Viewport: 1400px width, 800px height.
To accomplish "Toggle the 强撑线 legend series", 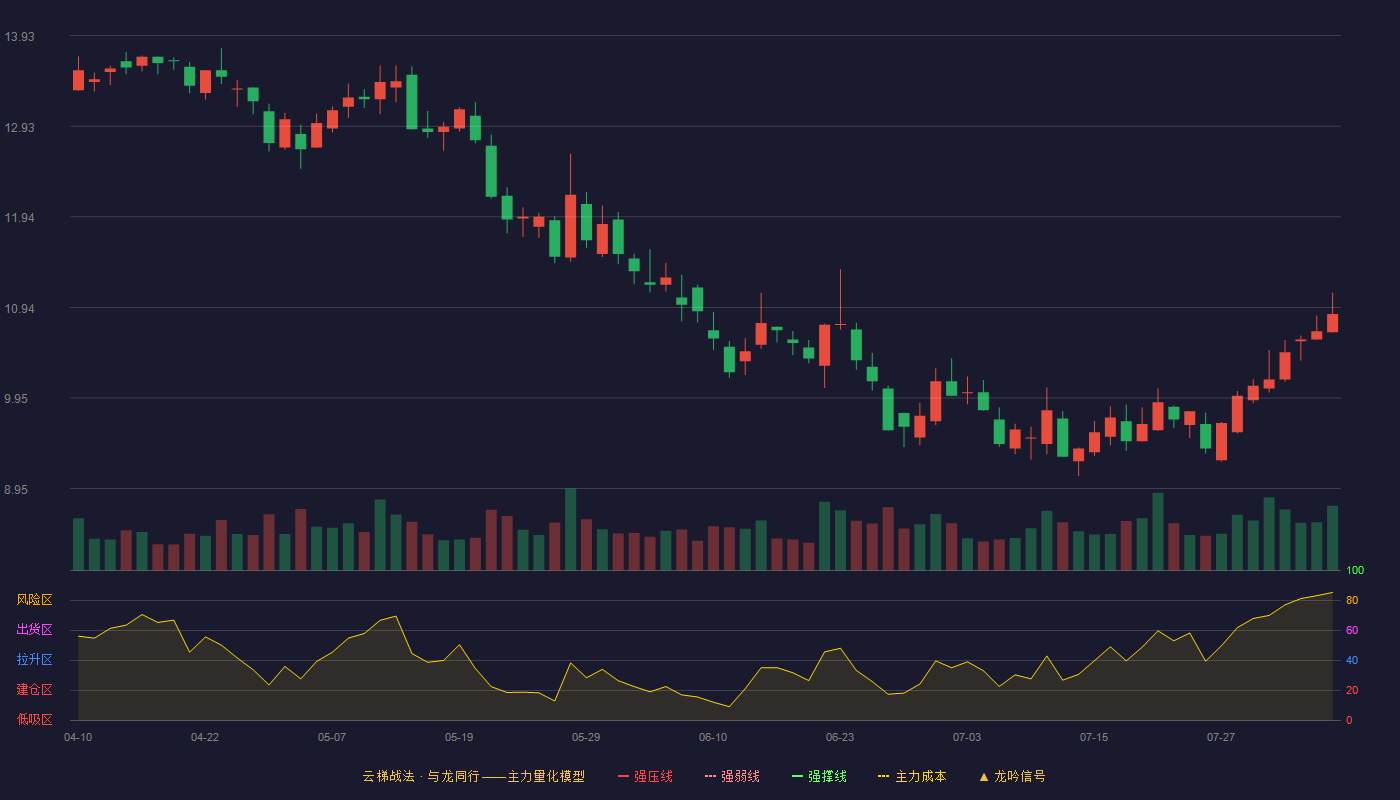I will coord(819,776).
